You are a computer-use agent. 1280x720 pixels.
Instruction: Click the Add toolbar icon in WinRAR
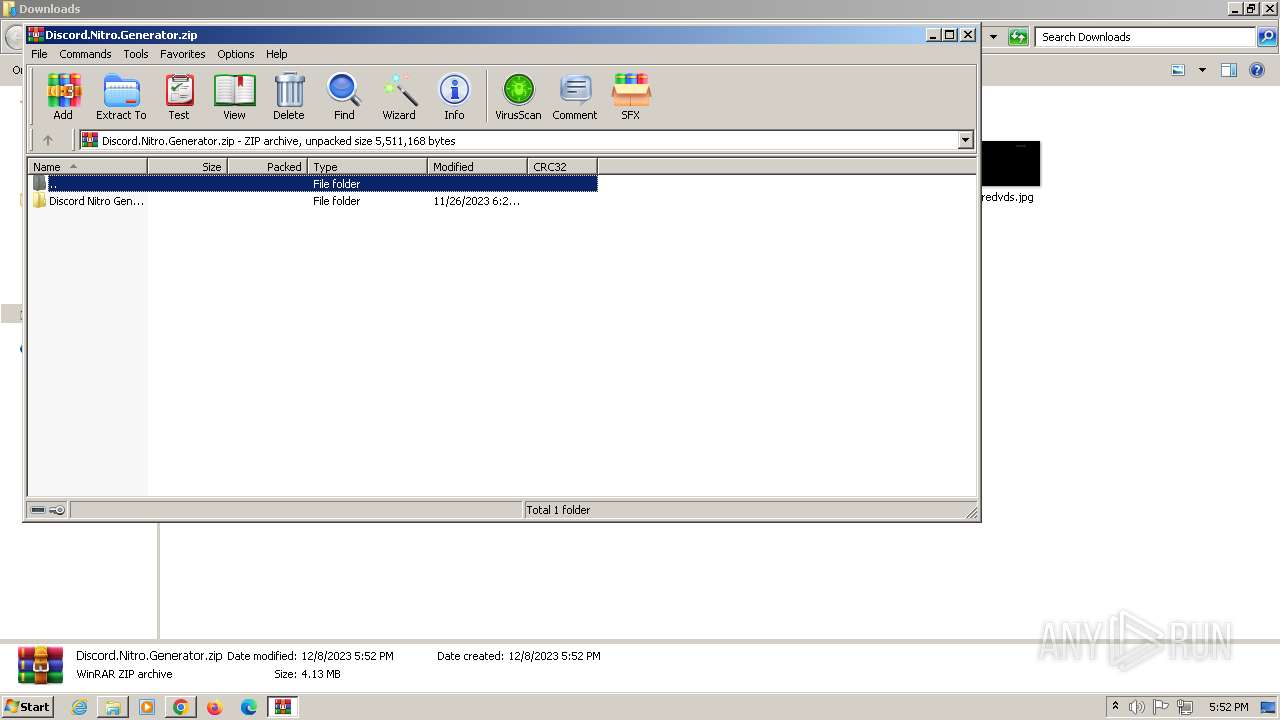[63, 97]
